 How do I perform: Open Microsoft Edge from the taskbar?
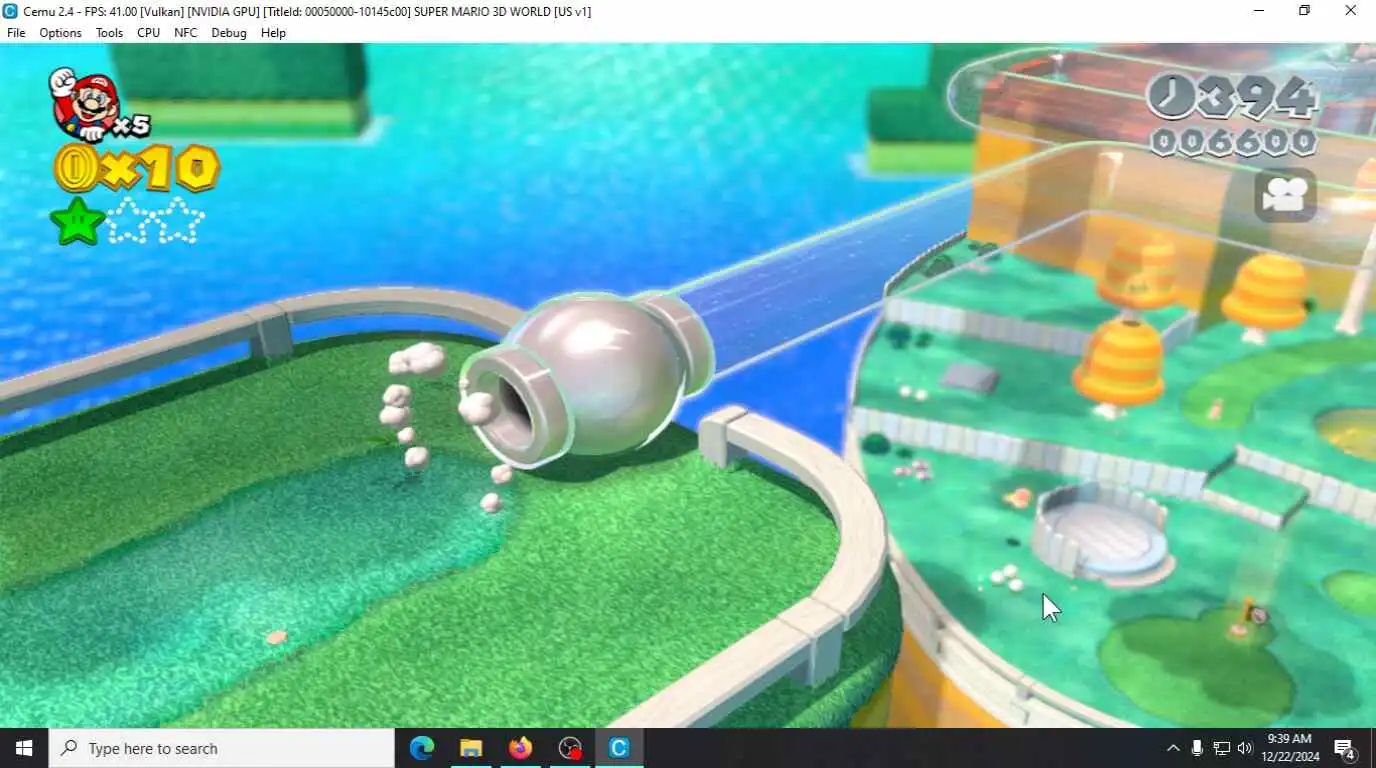422,748
